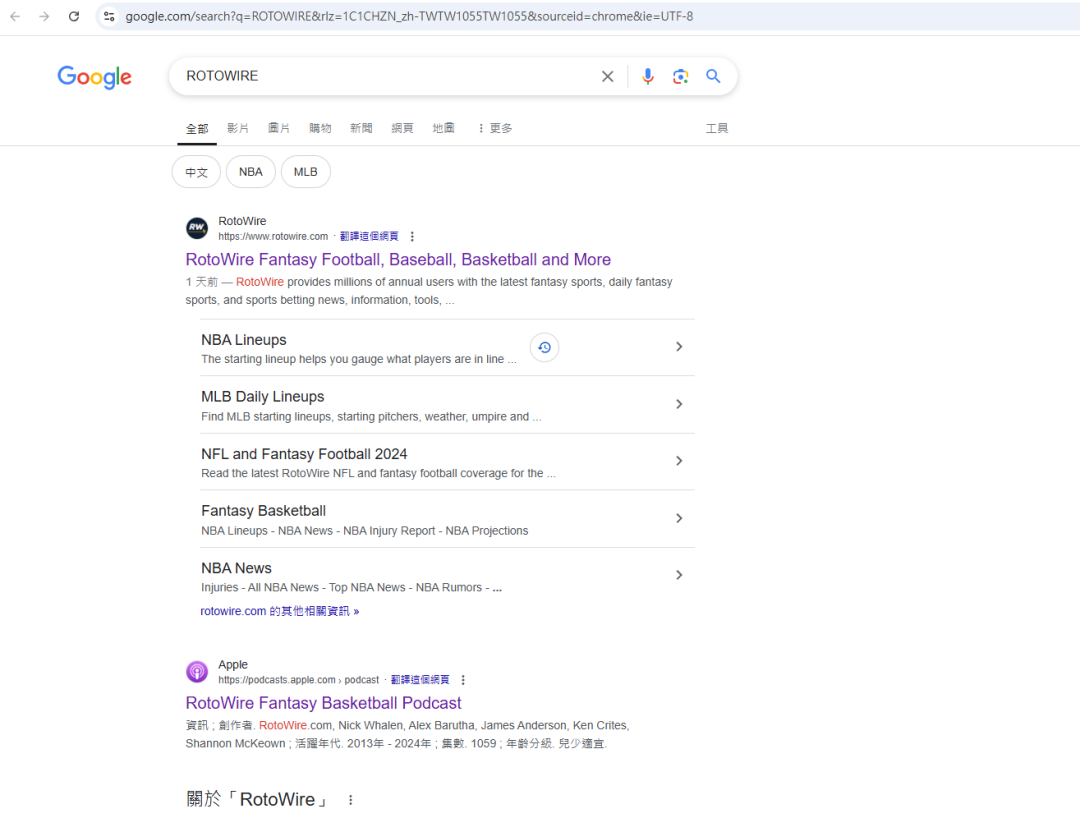
Task: Select the MLB filter chip
Action: click(x=306, y=172)
